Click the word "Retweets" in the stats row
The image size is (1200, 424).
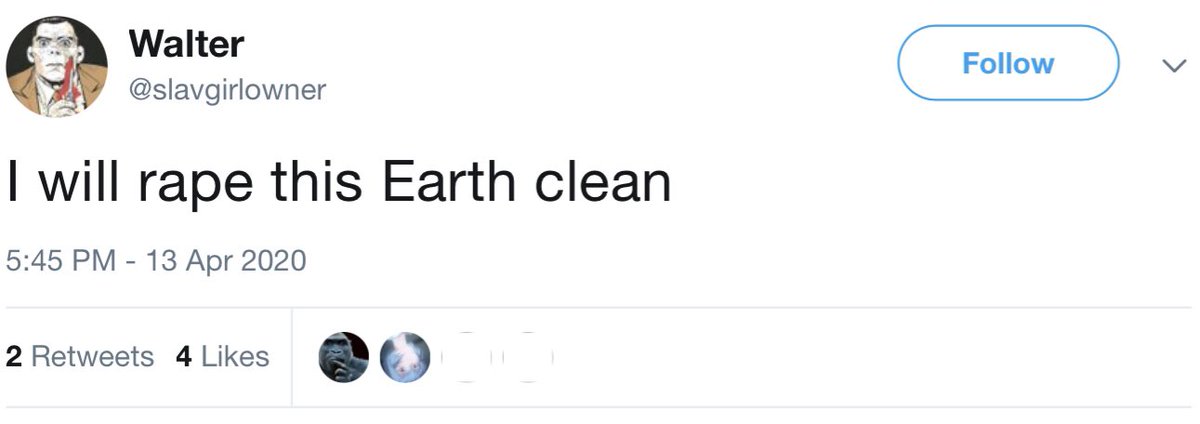[93, 357]
